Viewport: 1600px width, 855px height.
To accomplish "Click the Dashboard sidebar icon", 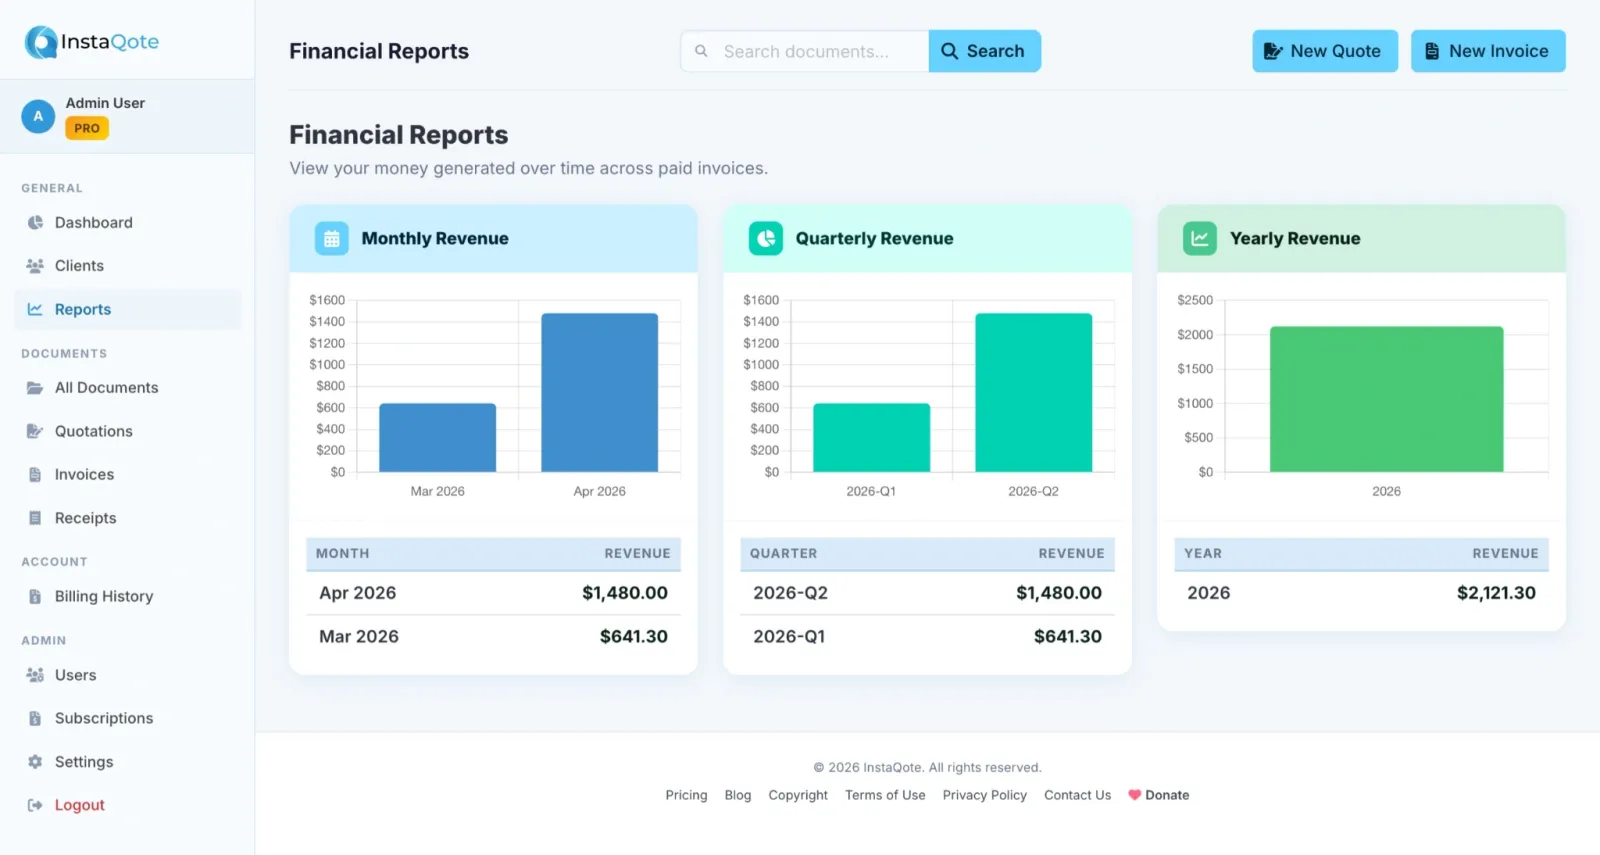I will click(x=35, y=223).
